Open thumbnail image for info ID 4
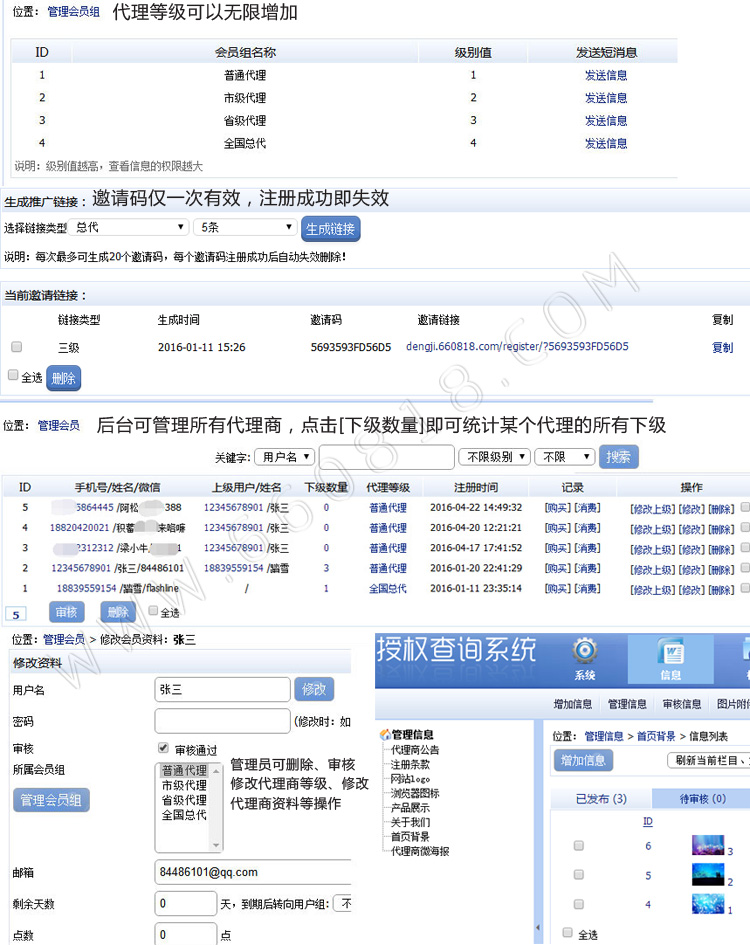This screenshot has height=945, width=750. [708, 903]
